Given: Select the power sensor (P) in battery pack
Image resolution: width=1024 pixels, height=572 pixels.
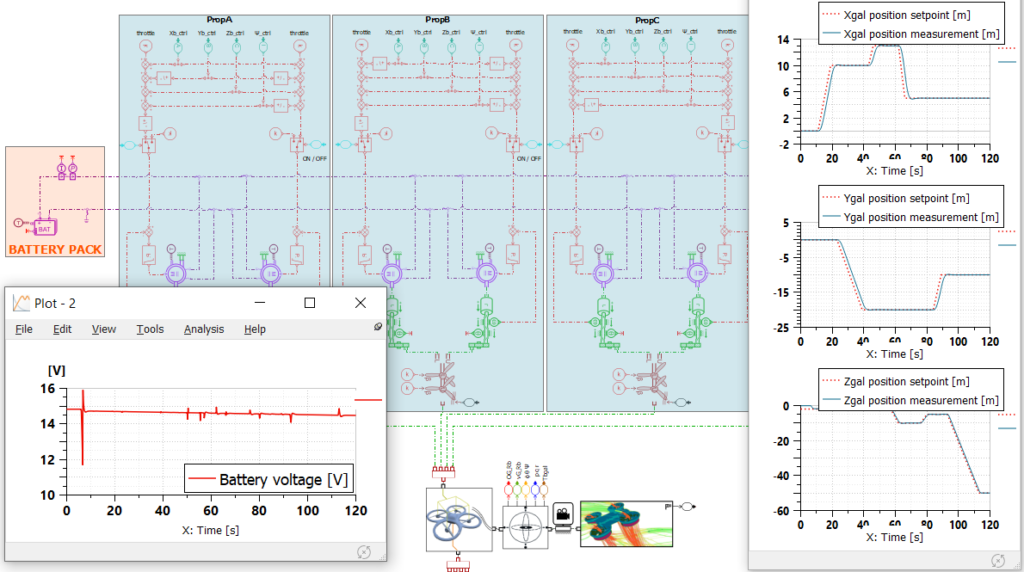Looking at the screenshot, I should 72,169.
